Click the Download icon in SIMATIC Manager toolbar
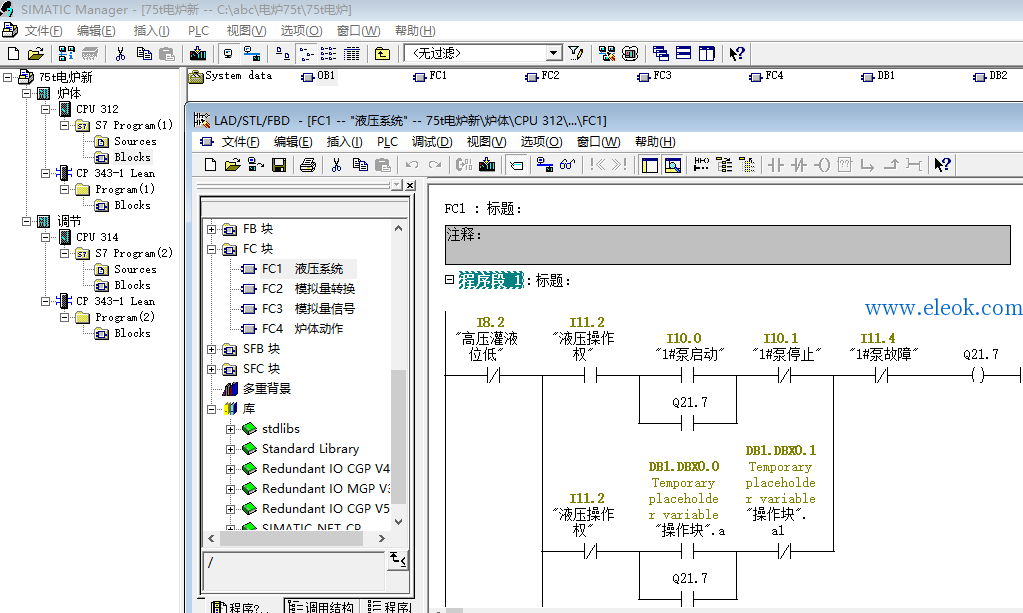 coord(198,53)
